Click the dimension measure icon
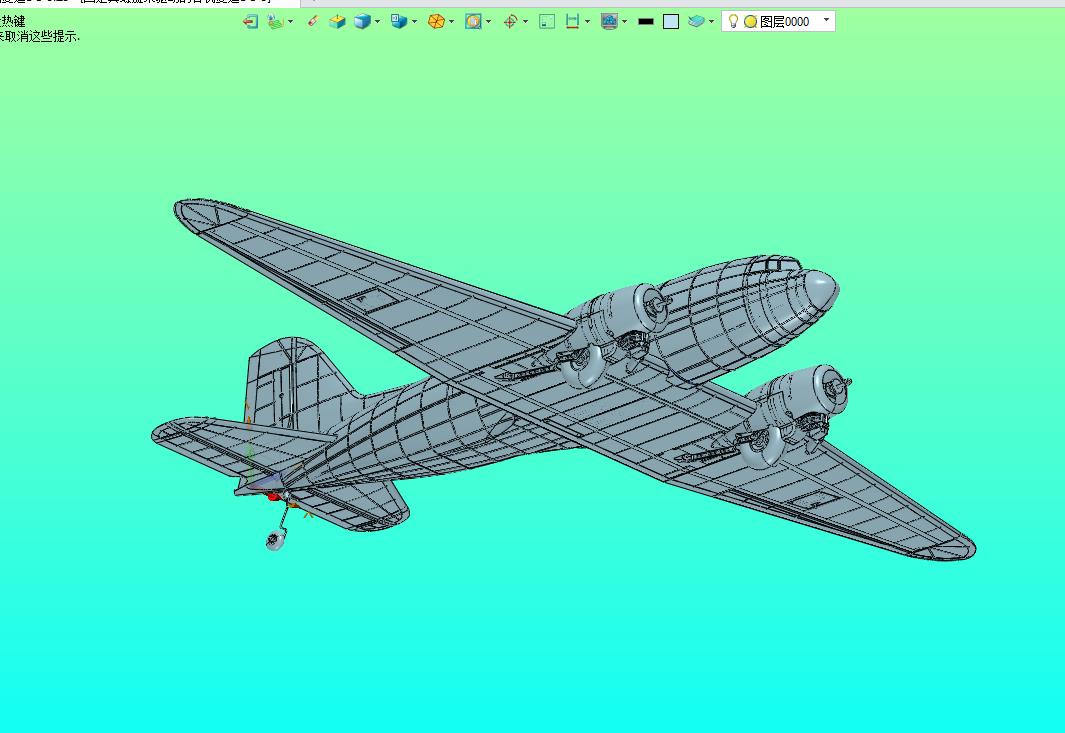1065x733 pixels. point(573,22)
